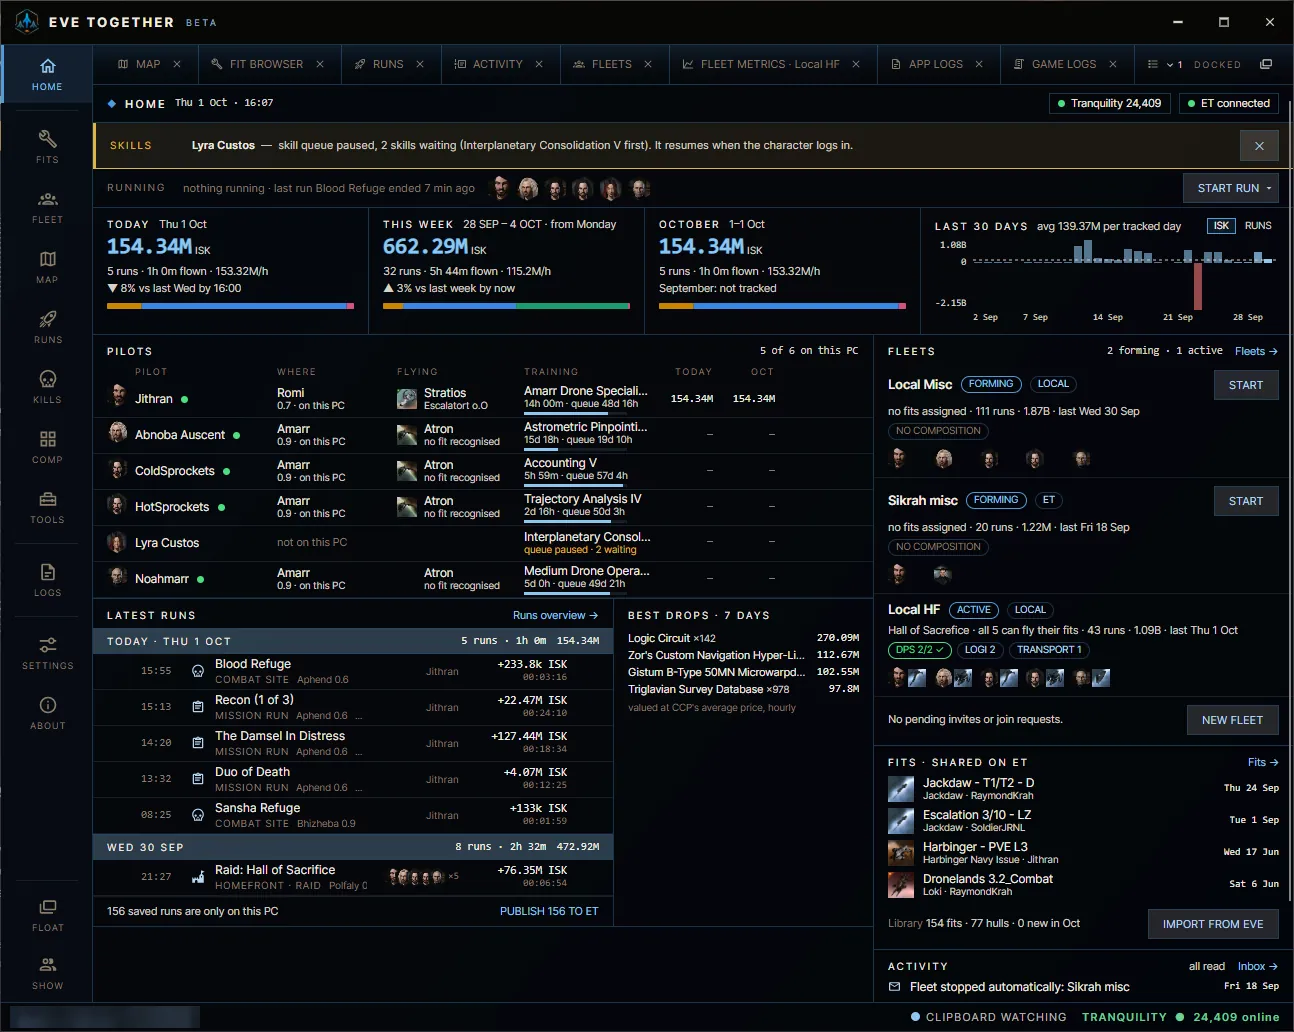Toggle the TRANSPORT 1 role chip
This screenshot has height=1032, width=1294.
click(x=1049, y=650)
